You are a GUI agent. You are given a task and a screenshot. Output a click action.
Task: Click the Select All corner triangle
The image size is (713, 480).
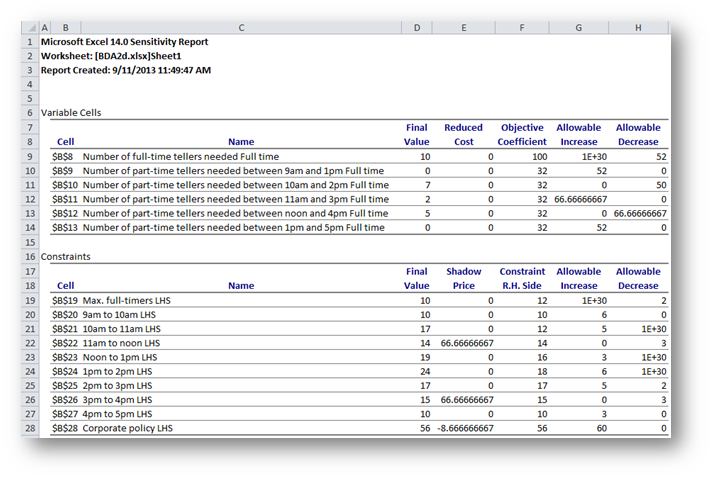tap(31, 28)
